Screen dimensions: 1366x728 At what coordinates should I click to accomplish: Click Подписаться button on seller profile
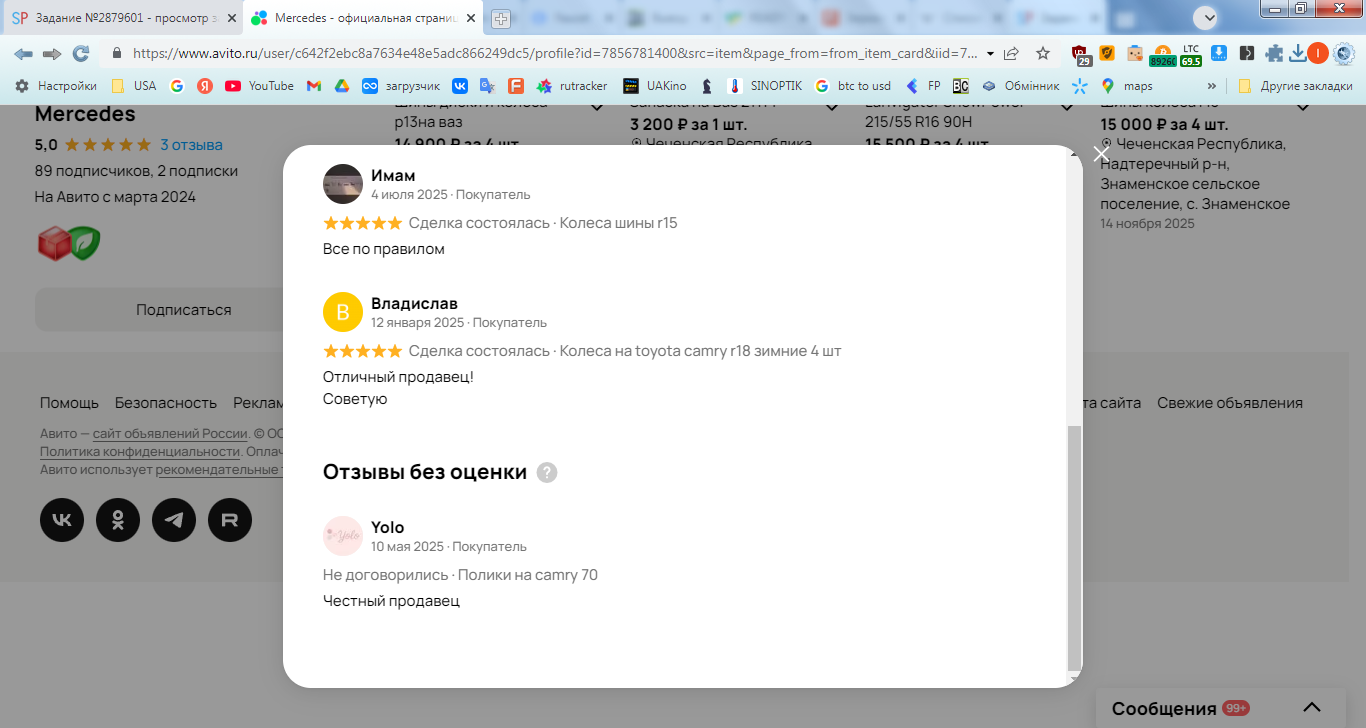click(184, 310)
